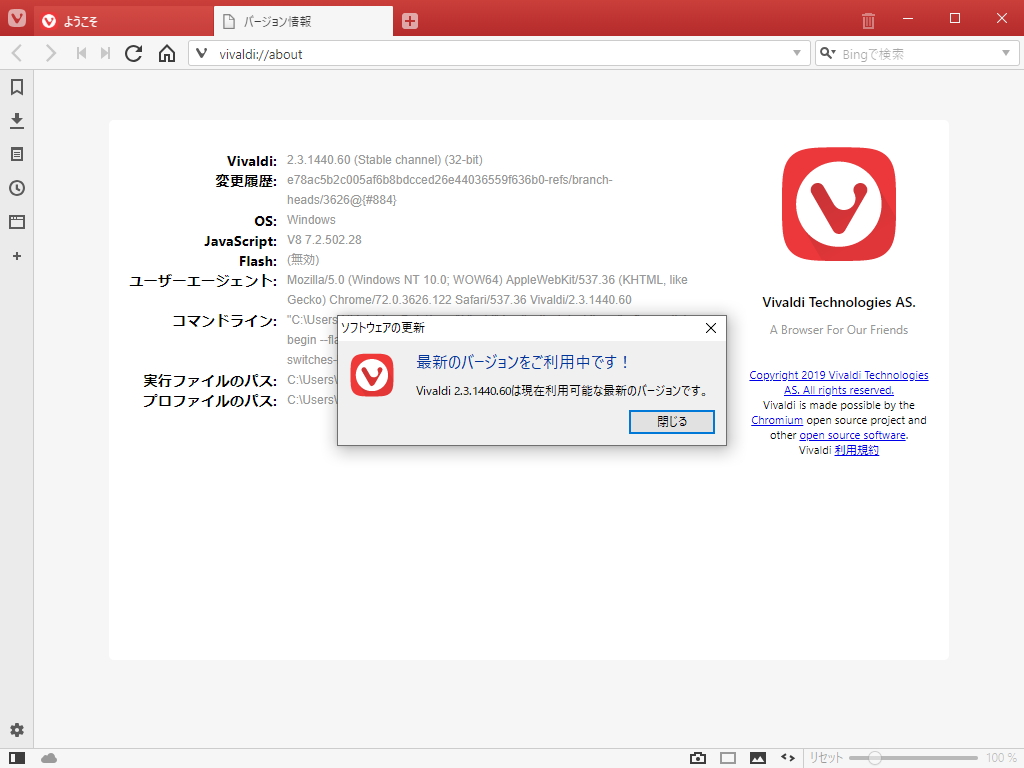Open the address bar dropdown
Image resolution: width=1024 pixels, height=768 pixels.
[x=797, y=53]
